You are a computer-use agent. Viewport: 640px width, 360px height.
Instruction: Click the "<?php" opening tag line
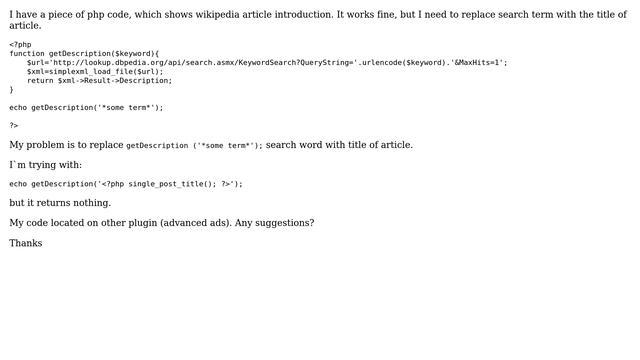pos(20,44)
